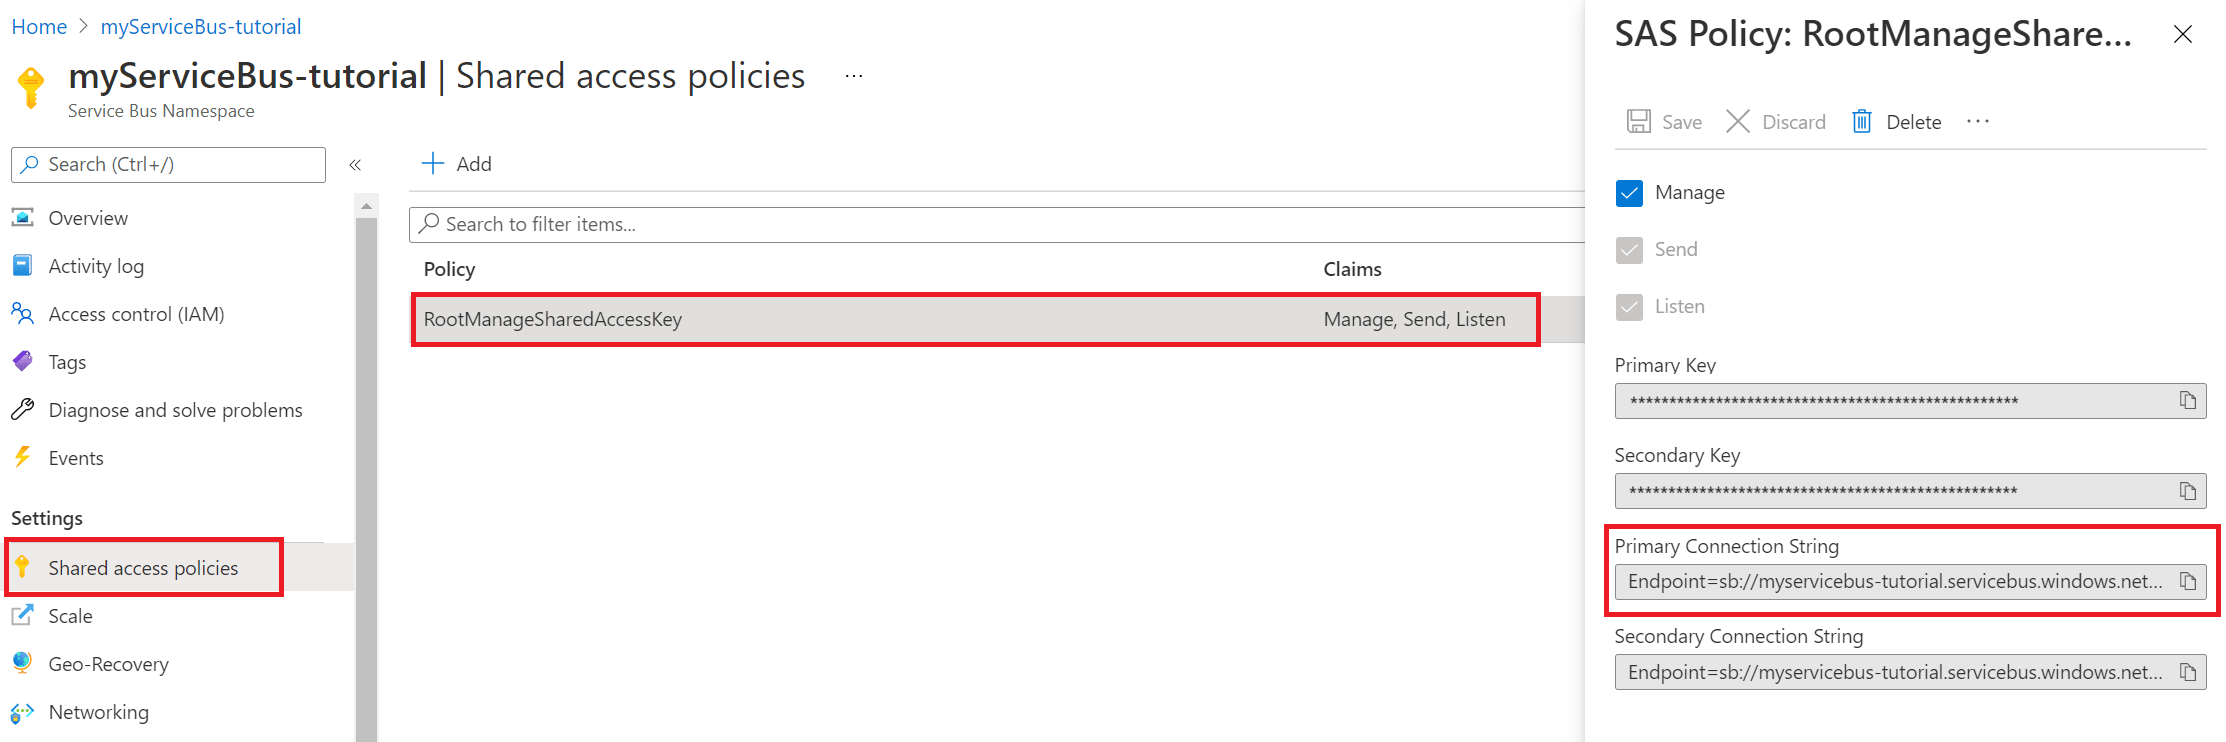
Task: Open the ellipsis menu next to page title
Action: coord(853,75)
